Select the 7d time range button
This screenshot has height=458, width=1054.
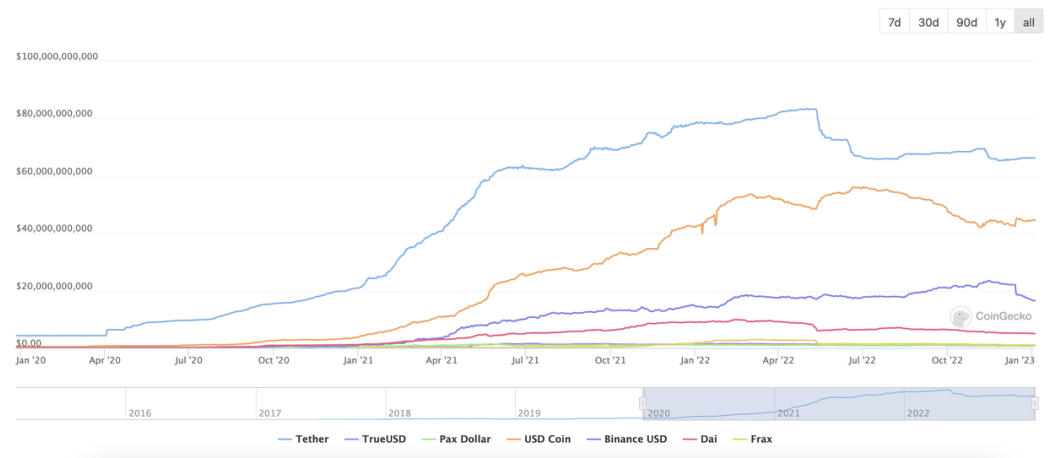coord(895,22)
